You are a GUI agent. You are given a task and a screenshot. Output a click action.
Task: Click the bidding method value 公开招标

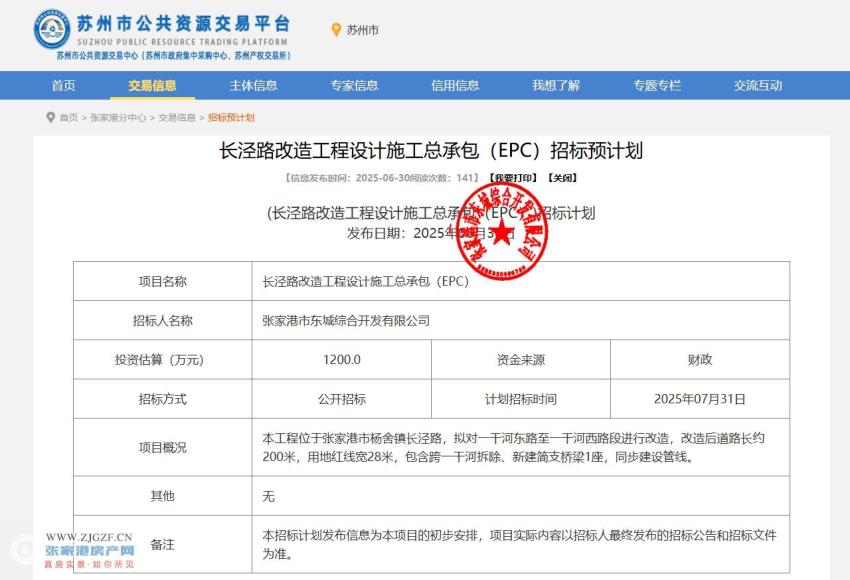(x=342, y=399)
